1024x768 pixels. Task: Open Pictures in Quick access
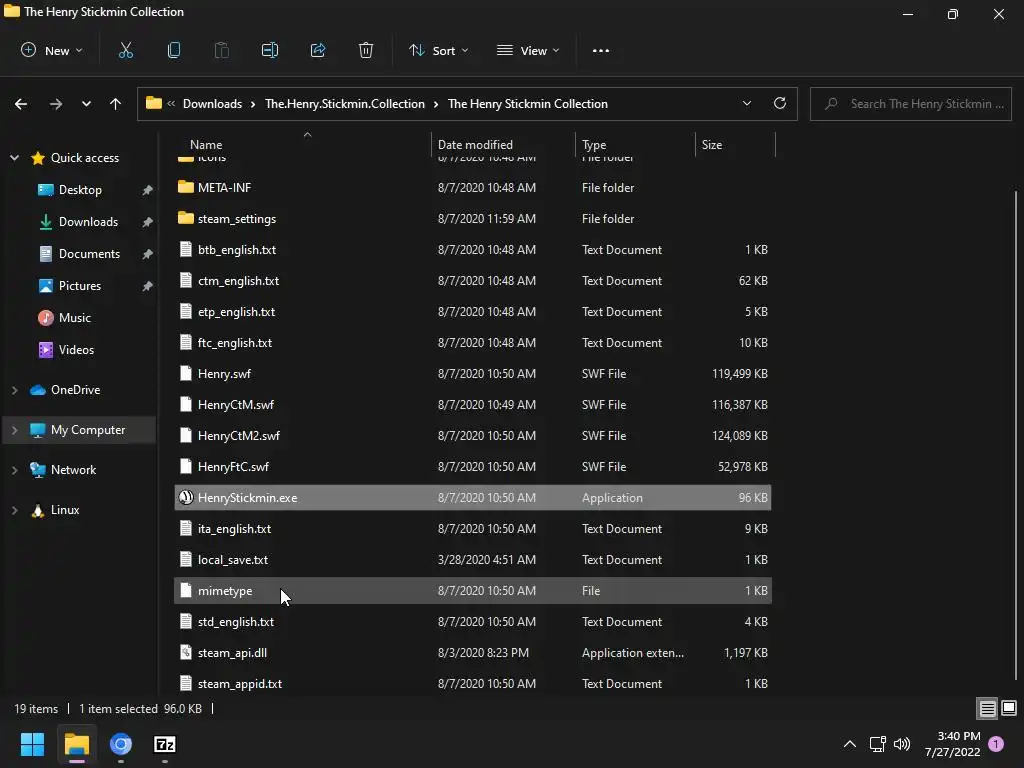pyautogui.click(x=80, y=285)
